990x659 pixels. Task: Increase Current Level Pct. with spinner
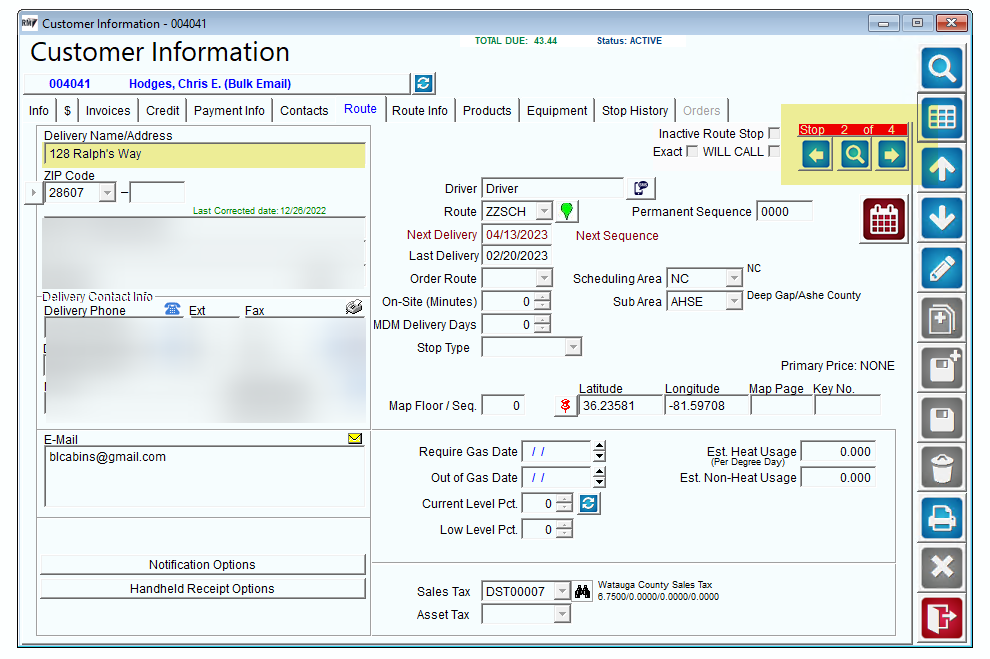565,499
